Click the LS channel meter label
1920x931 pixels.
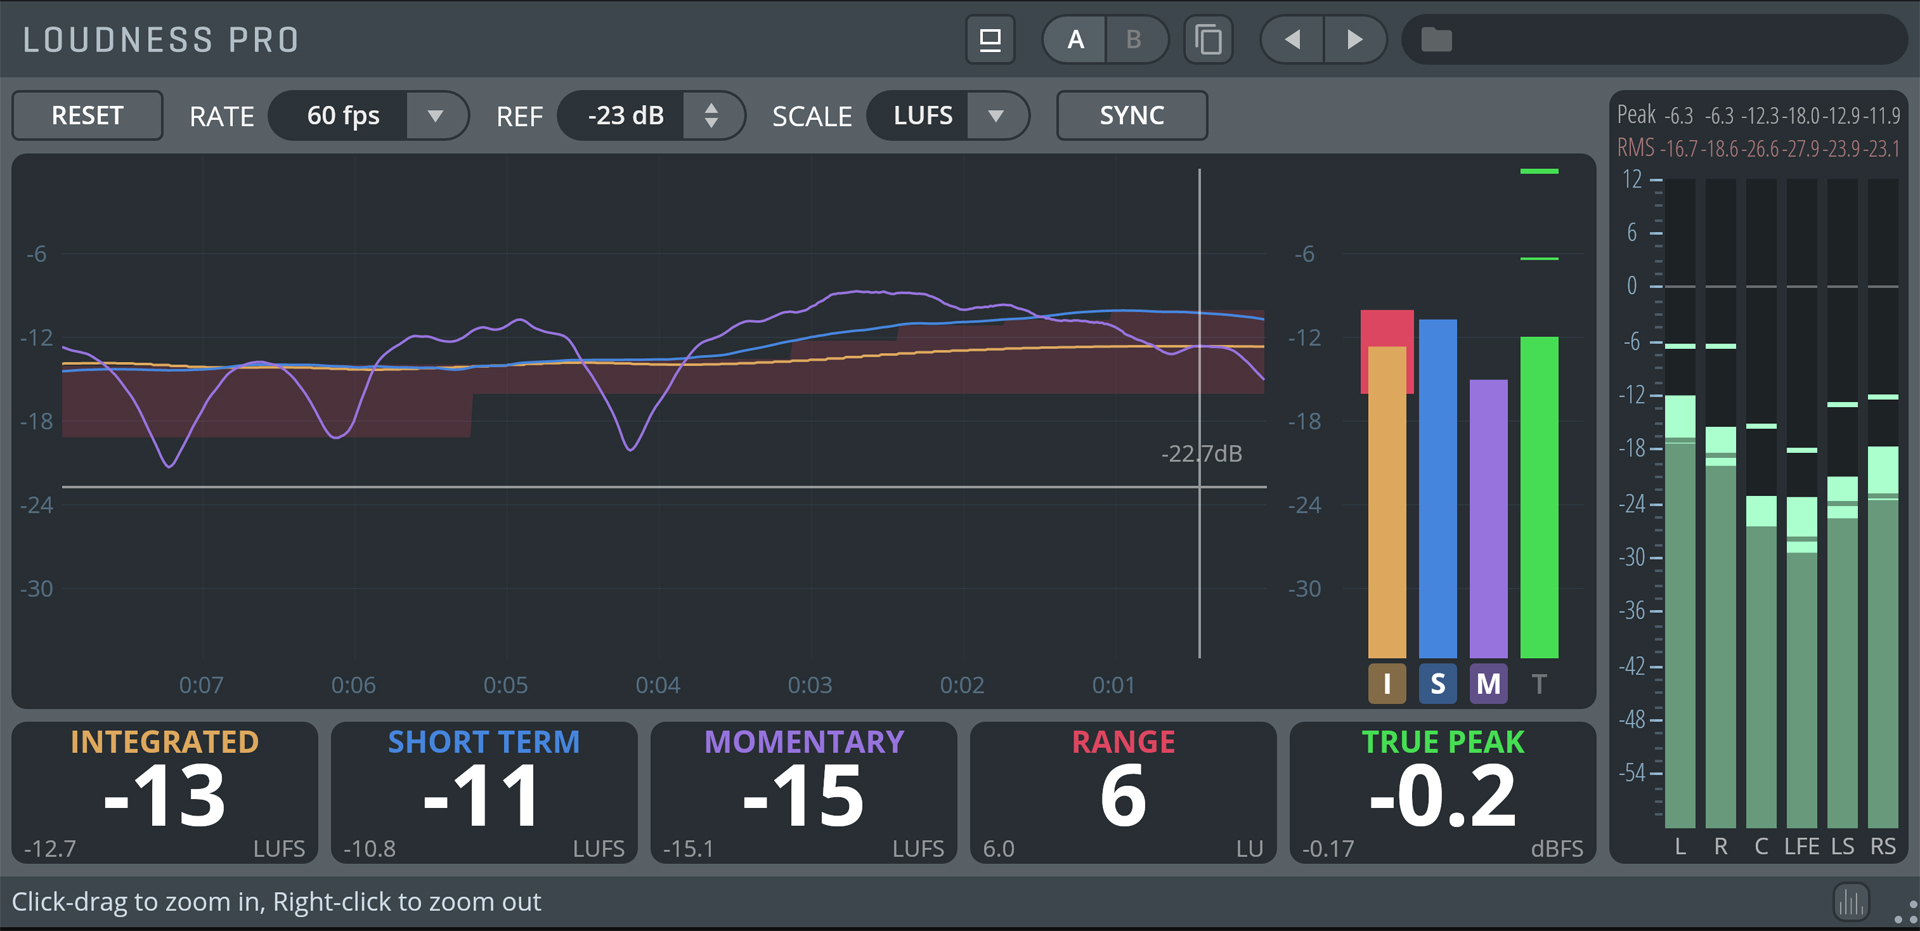click(x=1843, y=847)
